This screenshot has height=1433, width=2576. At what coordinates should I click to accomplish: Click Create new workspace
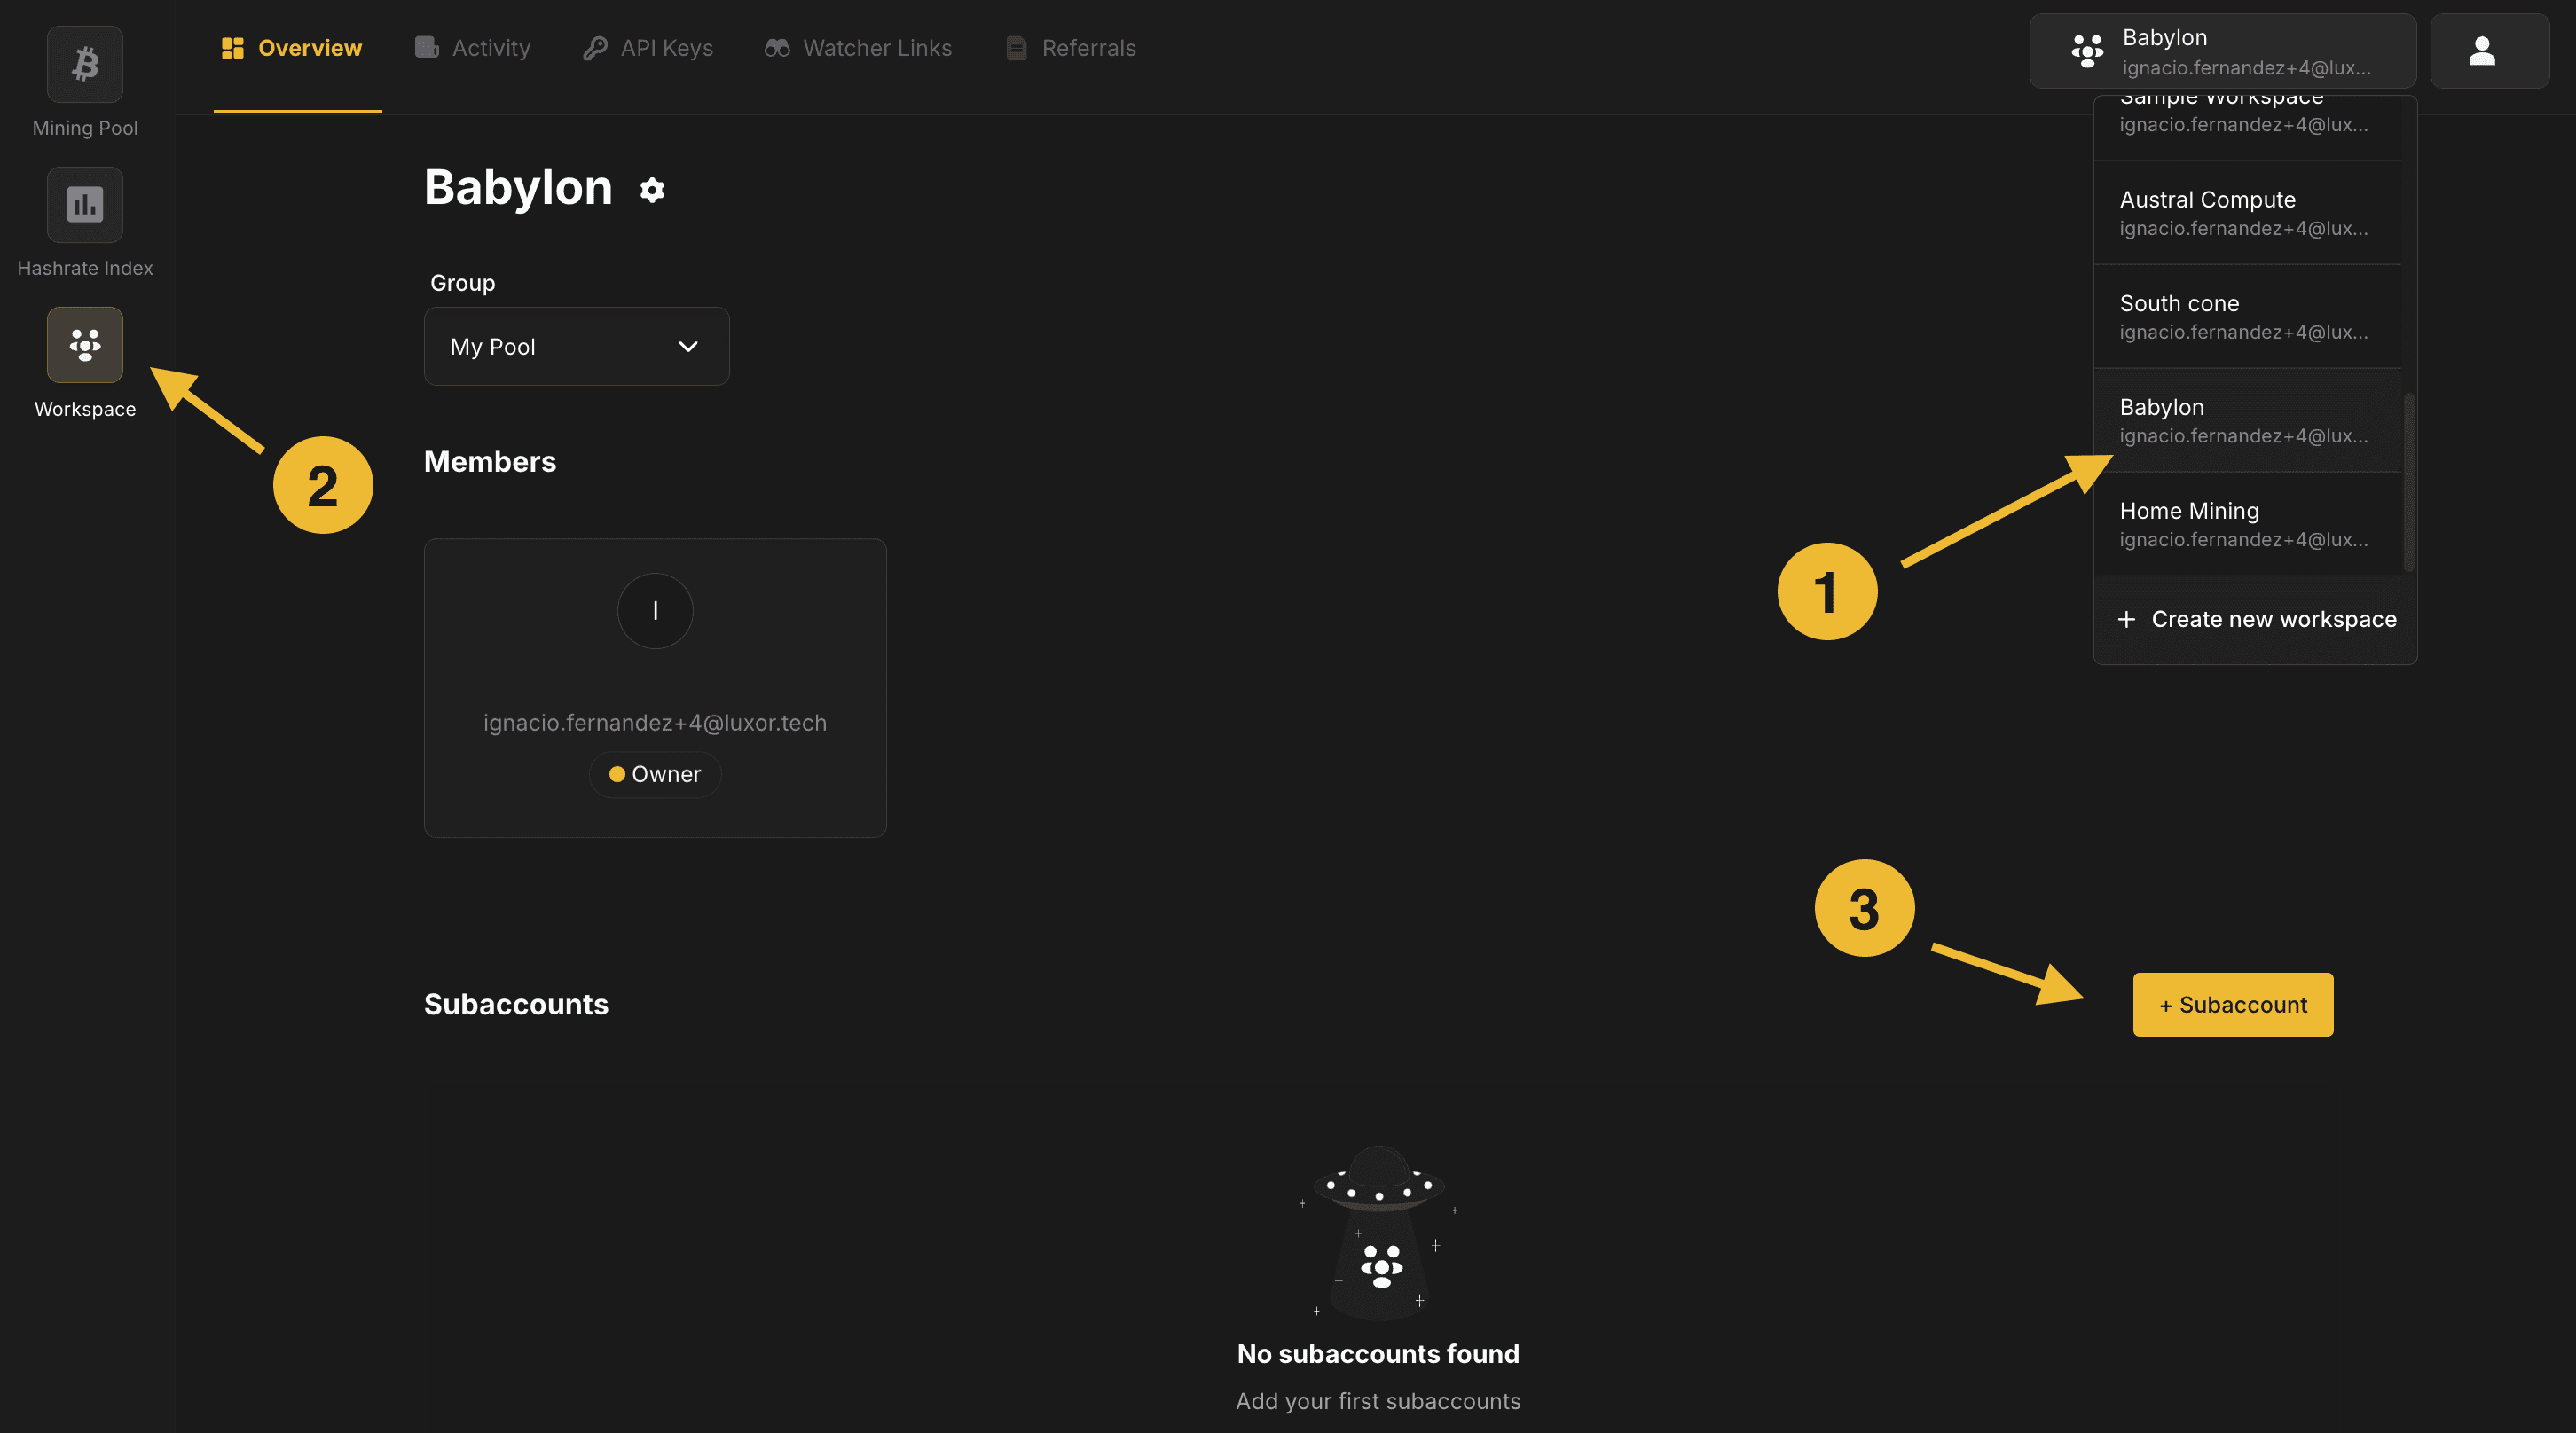pos(2256,619)
